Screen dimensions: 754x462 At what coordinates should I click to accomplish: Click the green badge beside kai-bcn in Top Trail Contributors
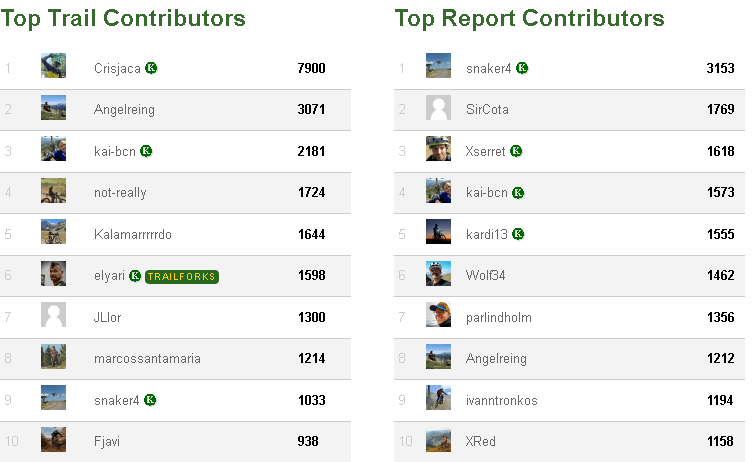coord(146,151)
